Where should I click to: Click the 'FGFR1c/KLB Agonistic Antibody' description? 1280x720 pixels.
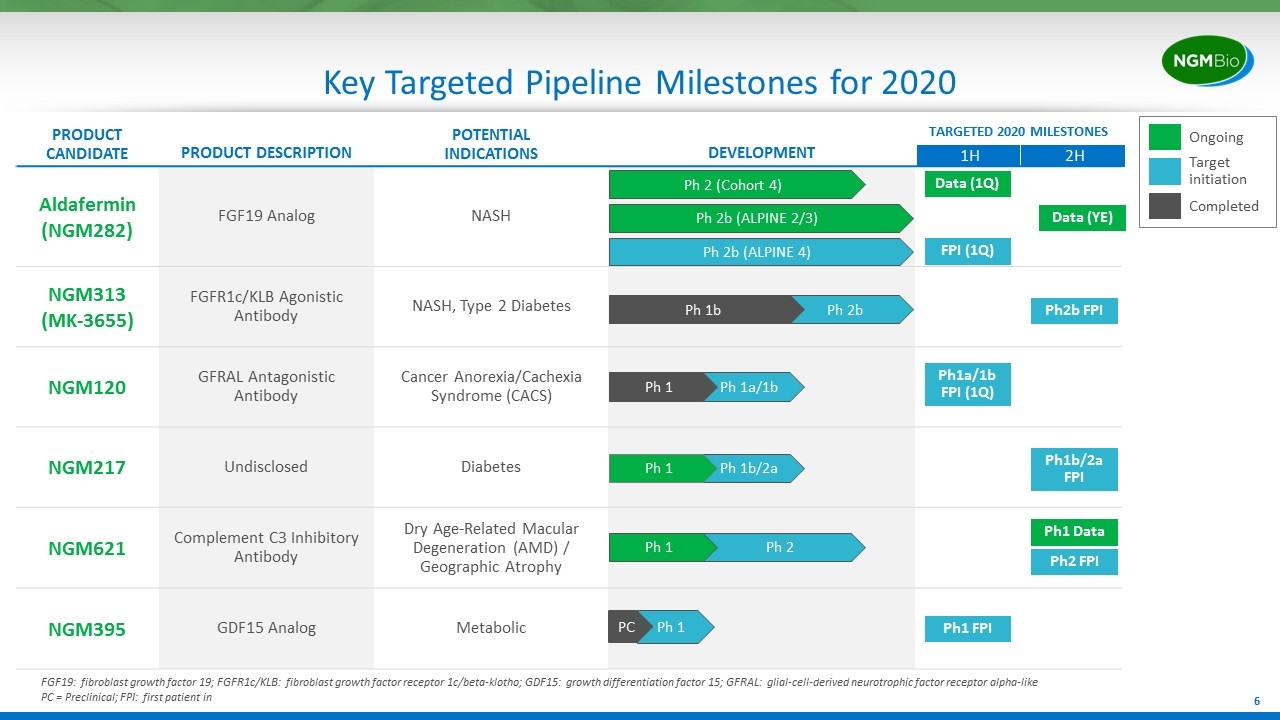click(266, 306)
